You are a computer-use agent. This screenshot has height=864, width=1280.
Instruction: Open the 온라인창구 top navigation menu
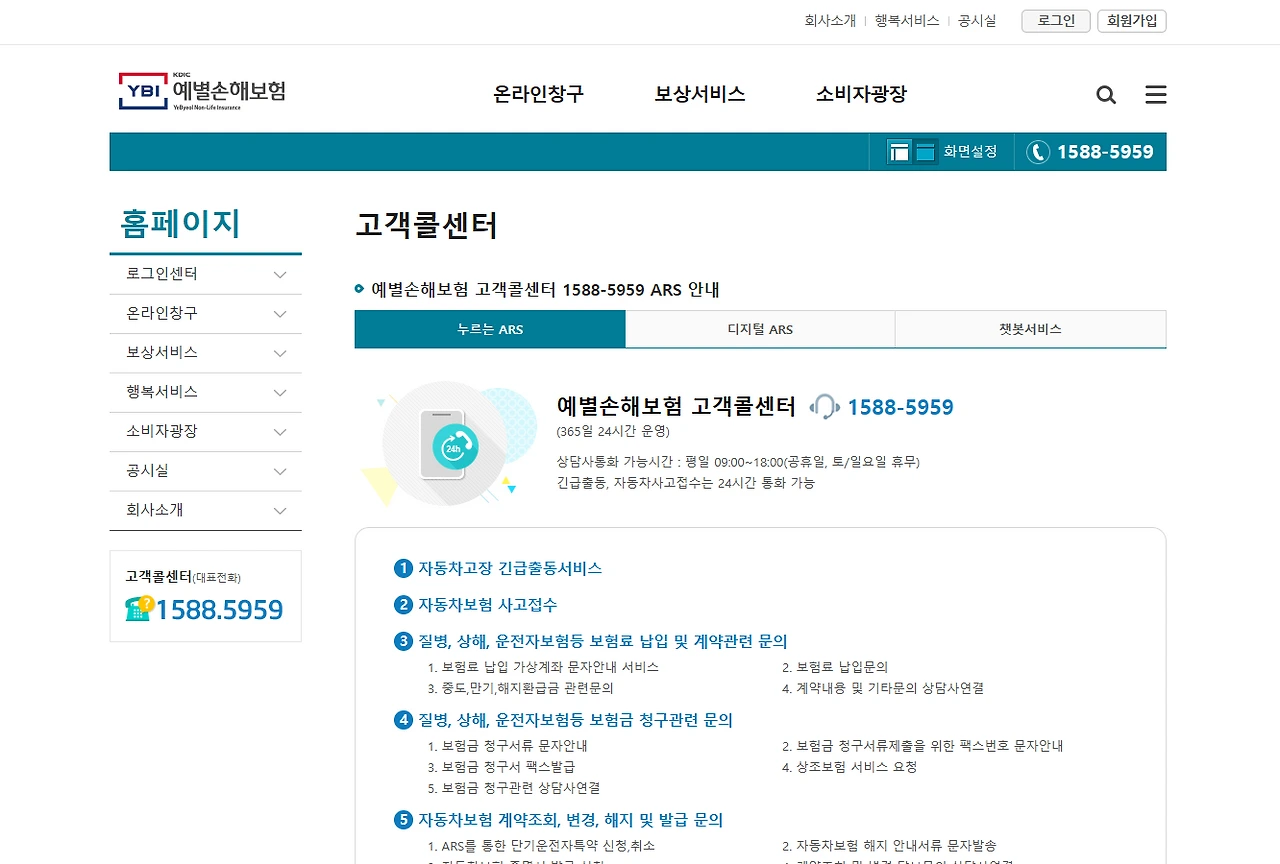(539, 94)
